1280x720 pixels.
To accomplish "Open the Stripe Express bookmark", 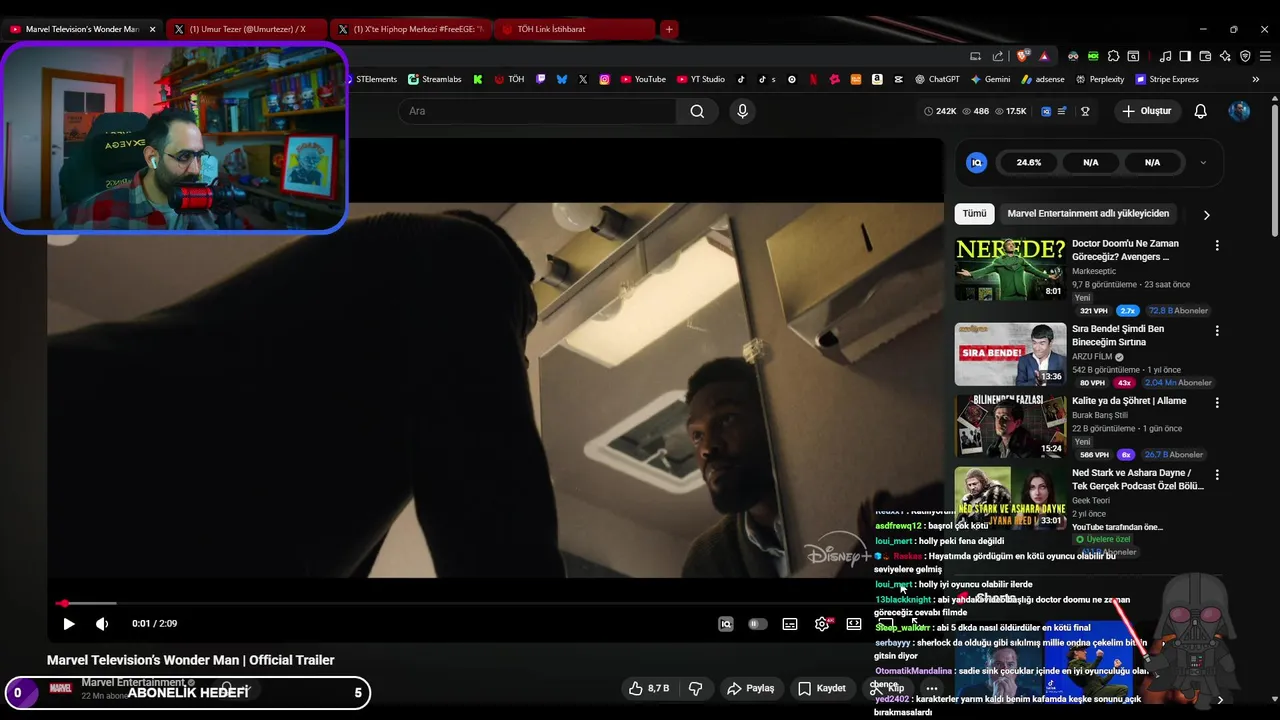I will click(1166, 79).
